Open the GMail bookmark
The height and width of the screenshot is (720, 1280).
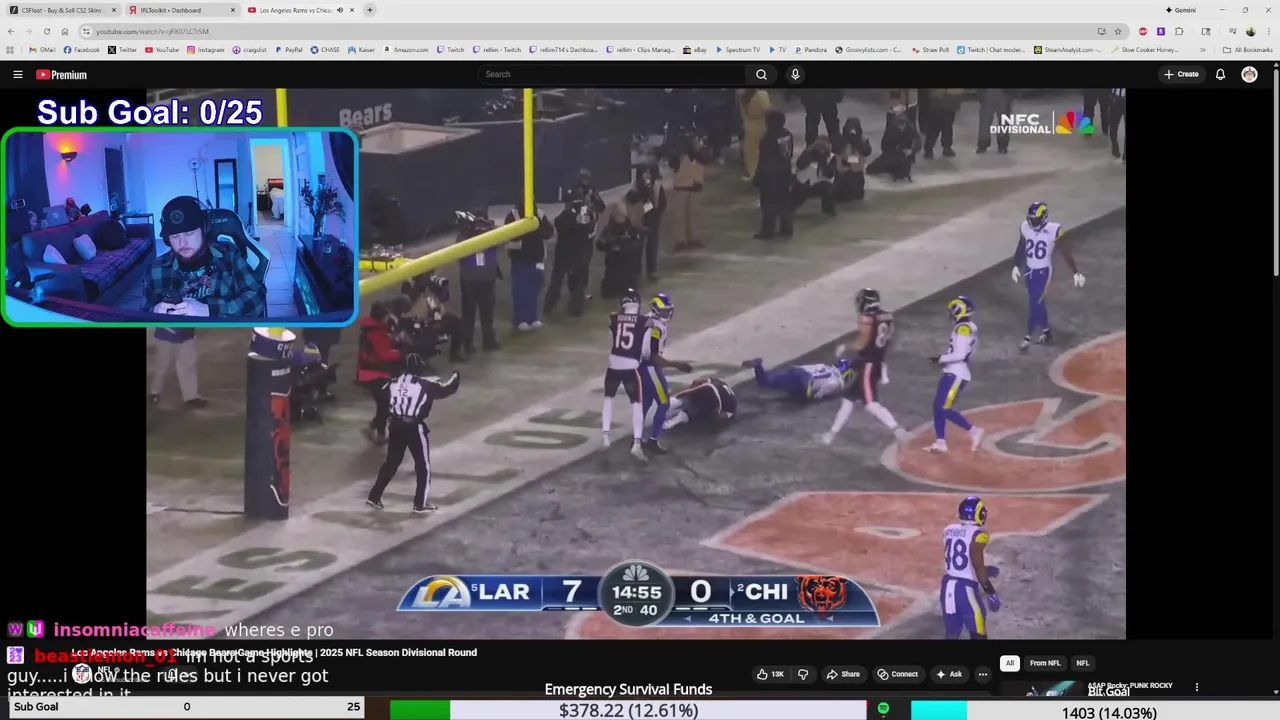42,49
